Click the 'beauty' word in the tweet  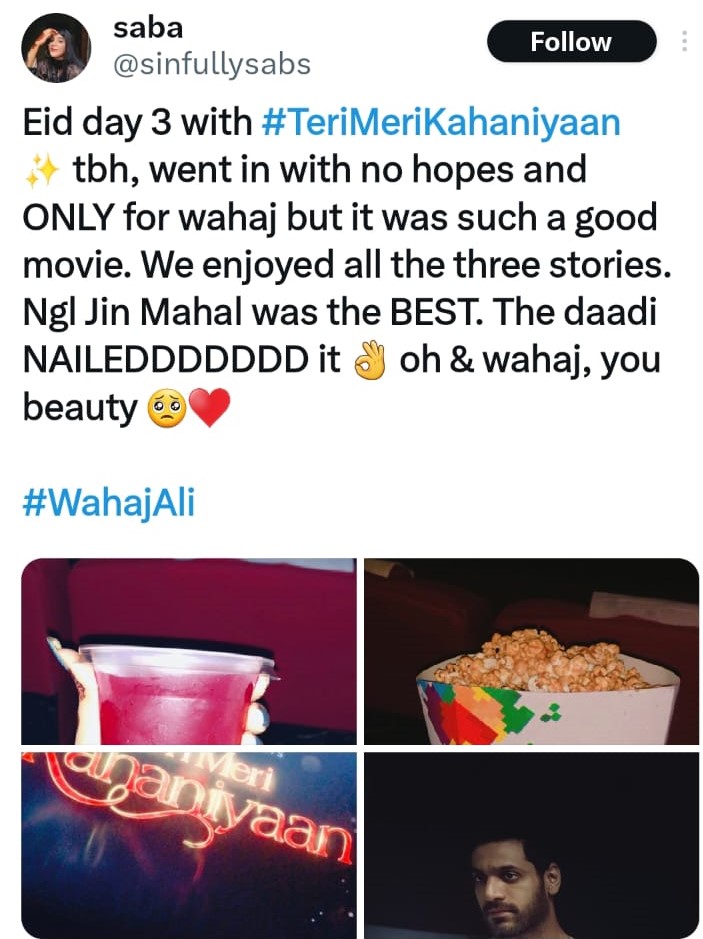tap(80, 409)
